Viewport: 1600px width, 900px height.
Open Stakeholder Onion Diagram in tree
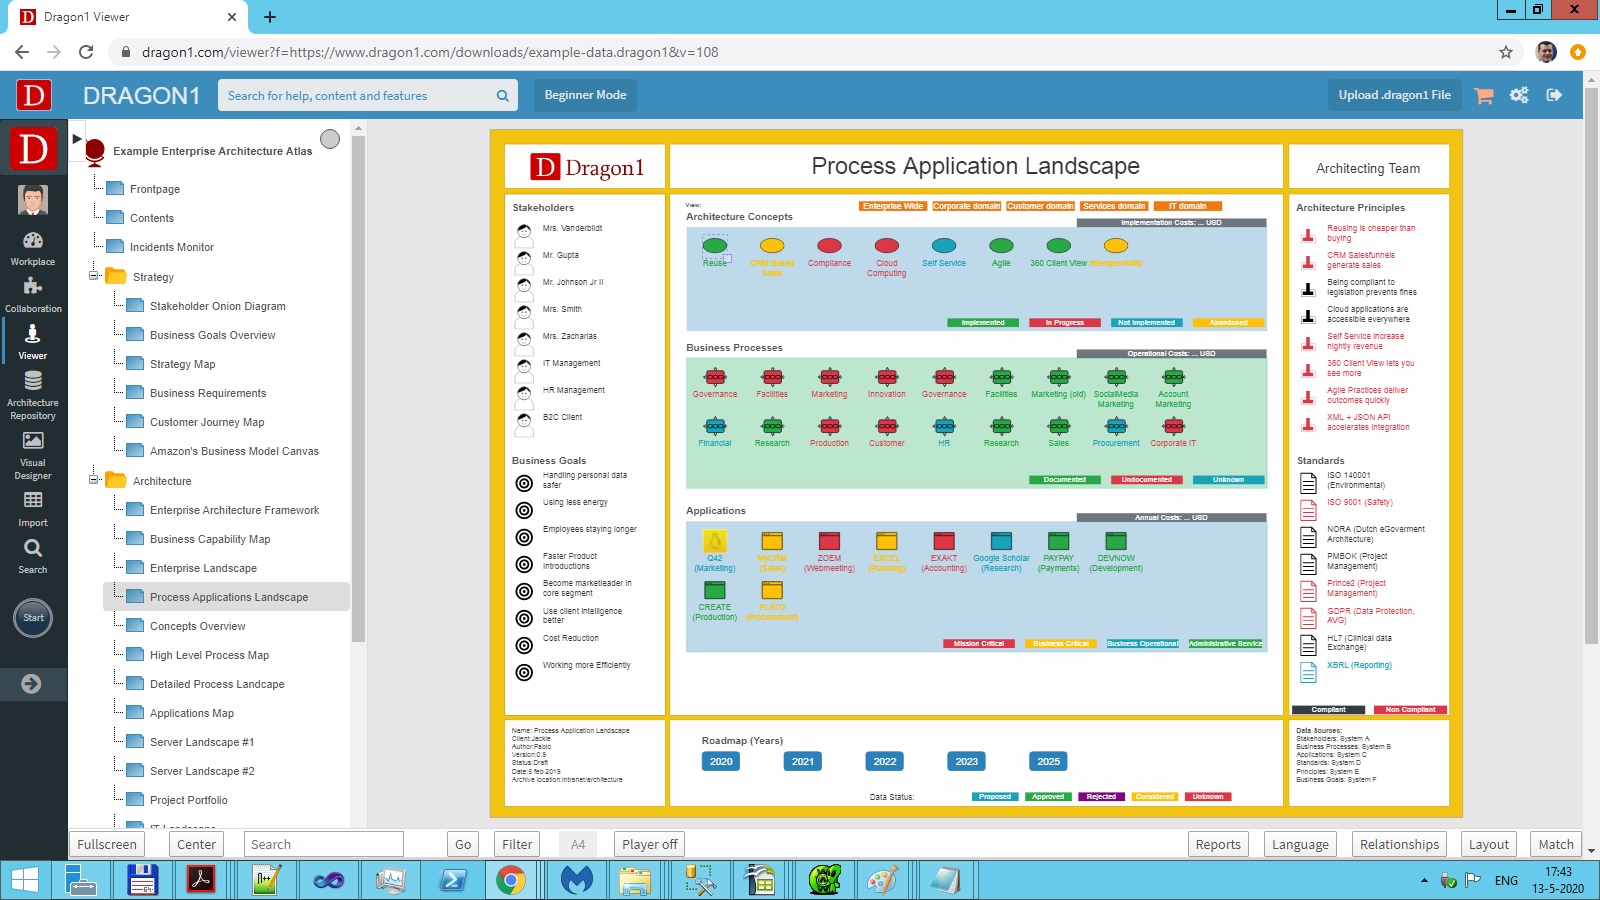coord(217,306)
